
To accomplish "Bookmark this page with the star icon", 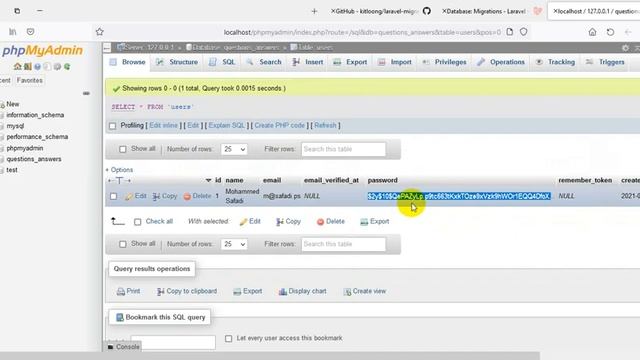I will 100,32.
